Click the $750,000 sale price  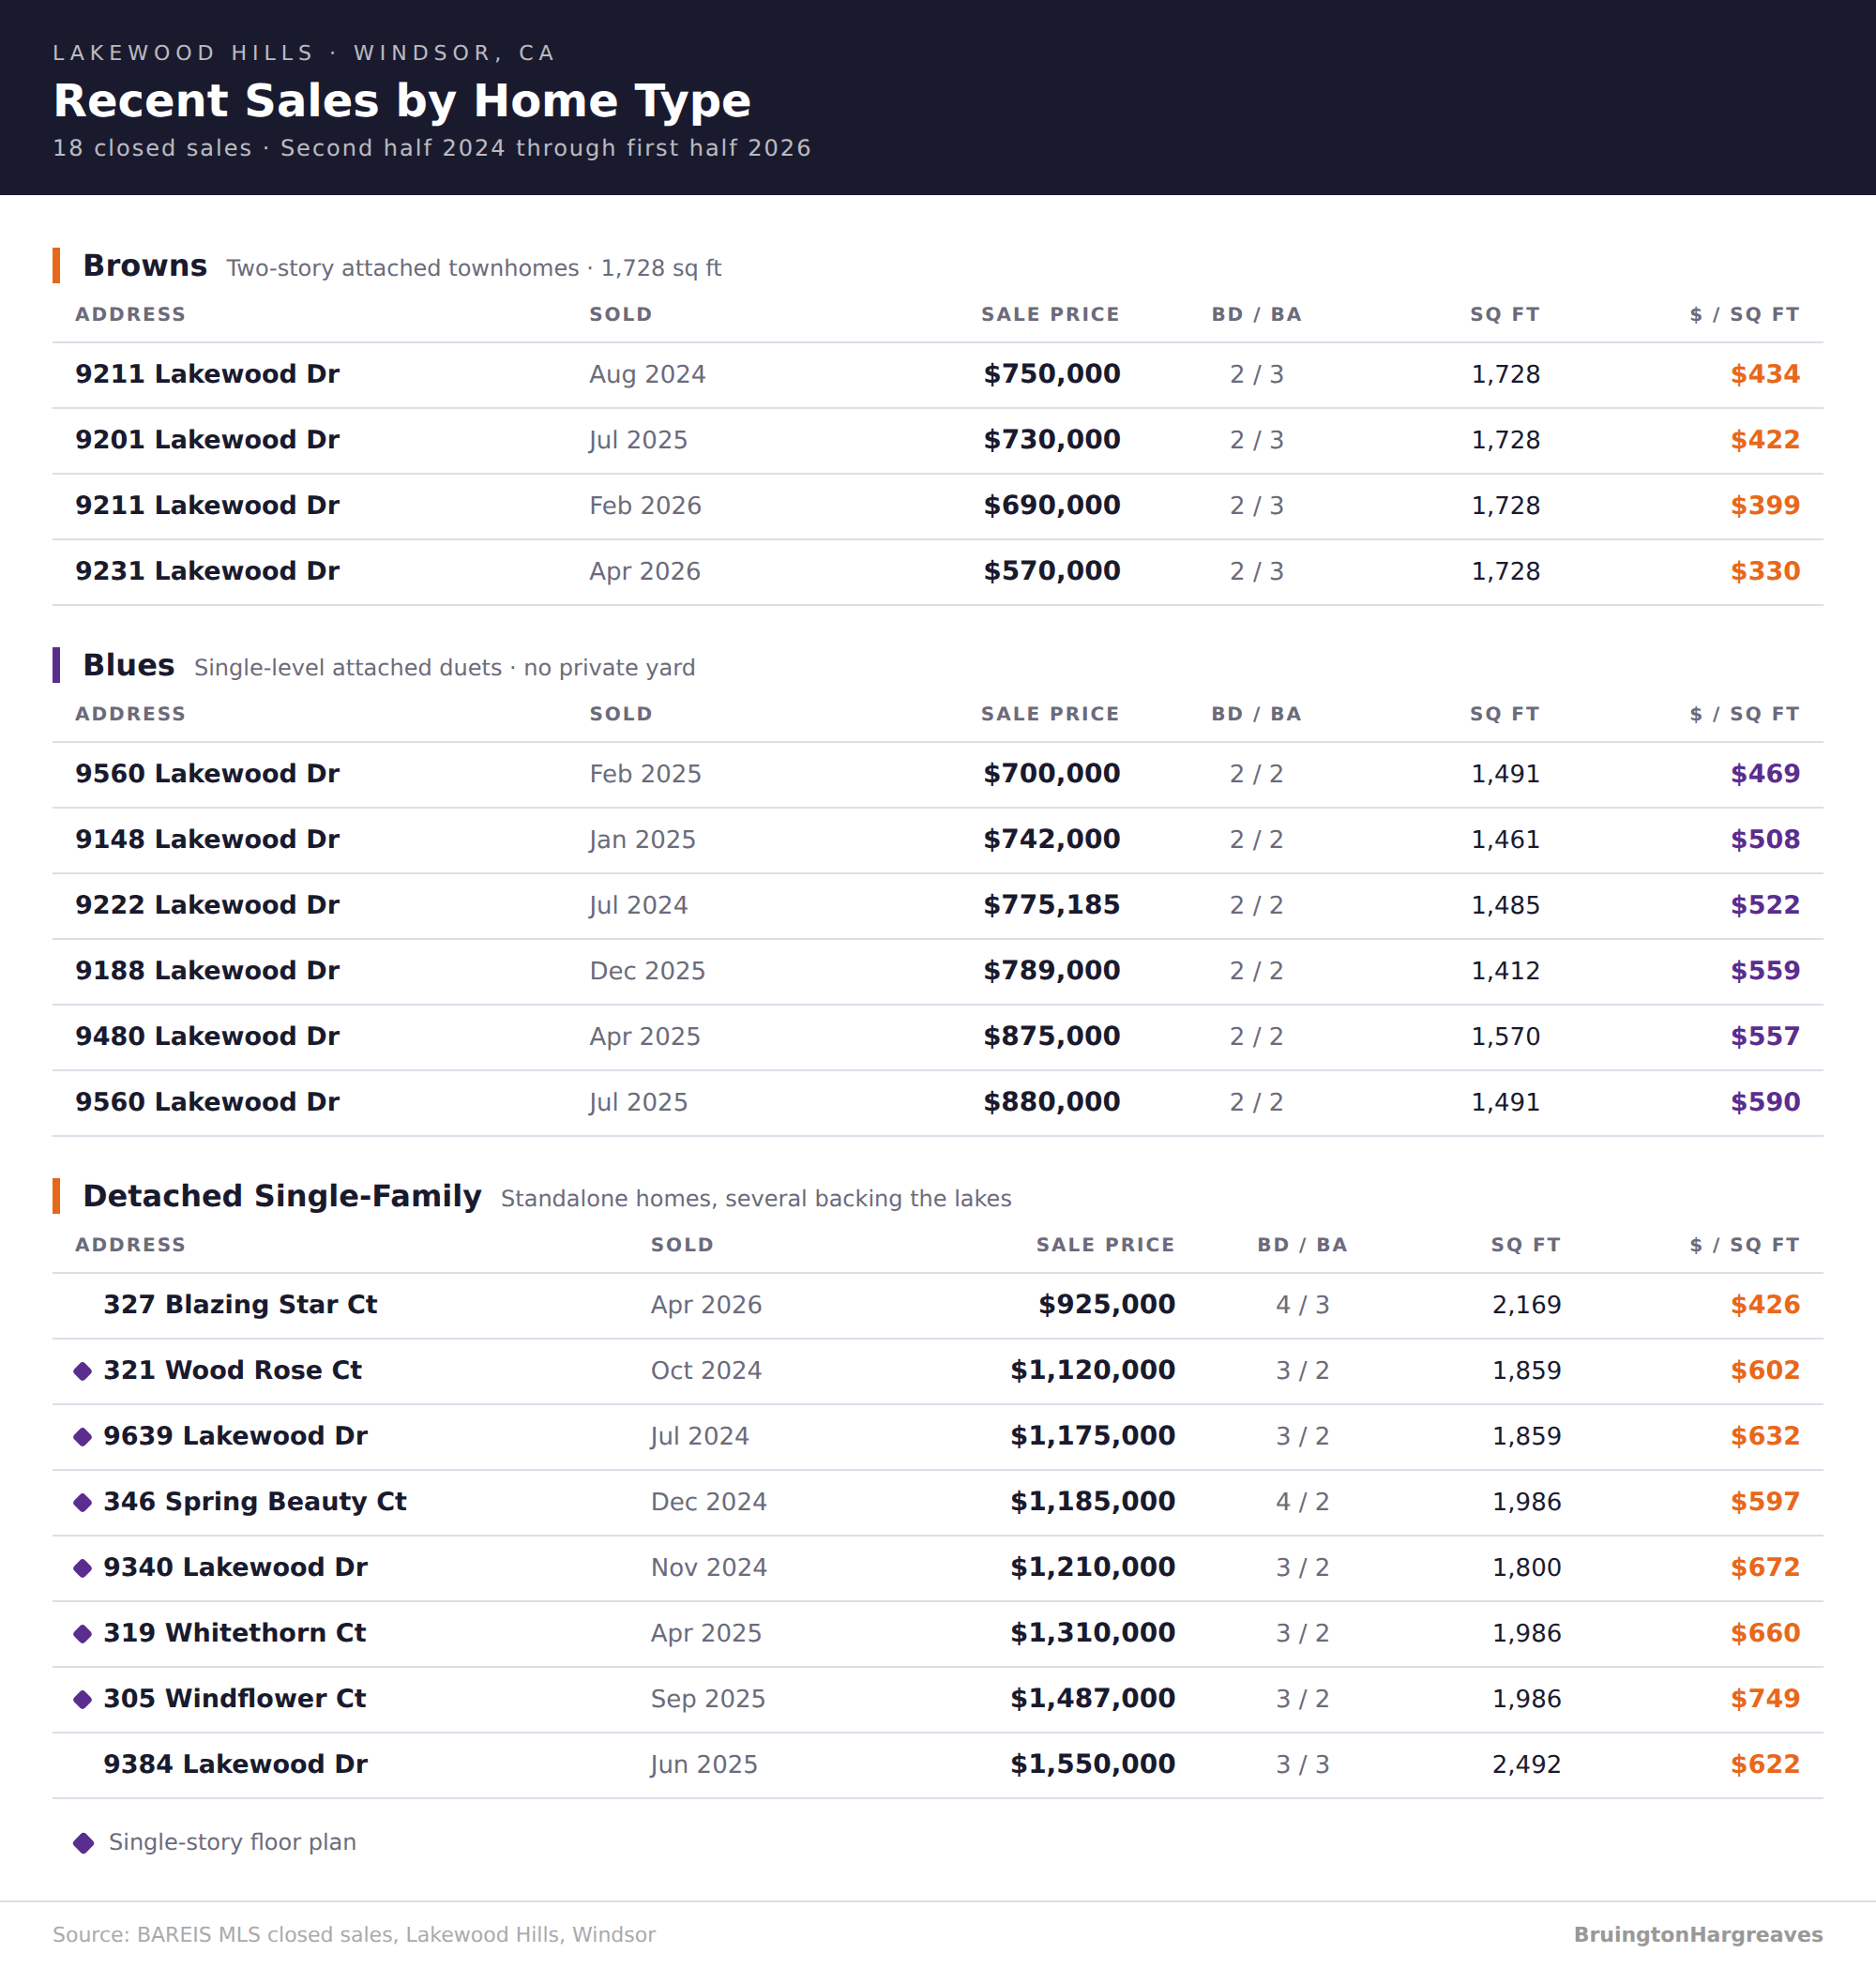tap(1052, 374)
